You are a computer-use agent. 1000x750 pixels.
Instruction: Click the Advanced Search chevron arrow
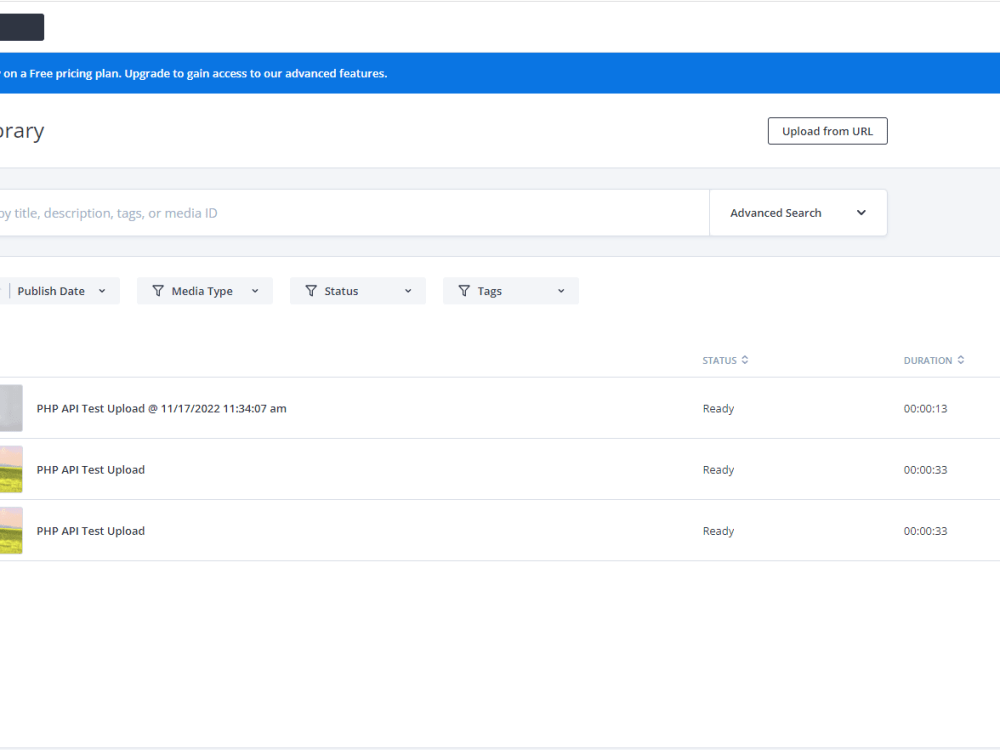(861, 212)
